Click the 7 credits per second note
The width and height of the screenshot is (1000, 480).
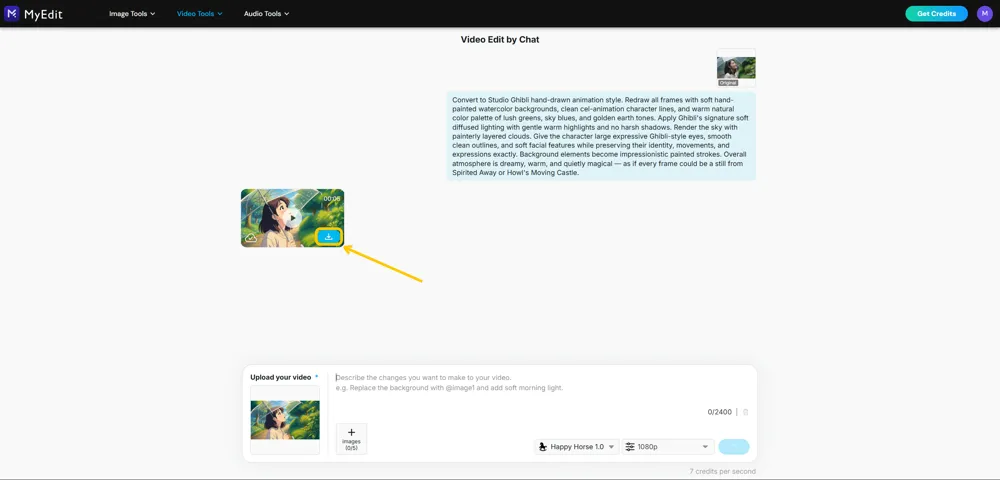(x=723, y=472)
